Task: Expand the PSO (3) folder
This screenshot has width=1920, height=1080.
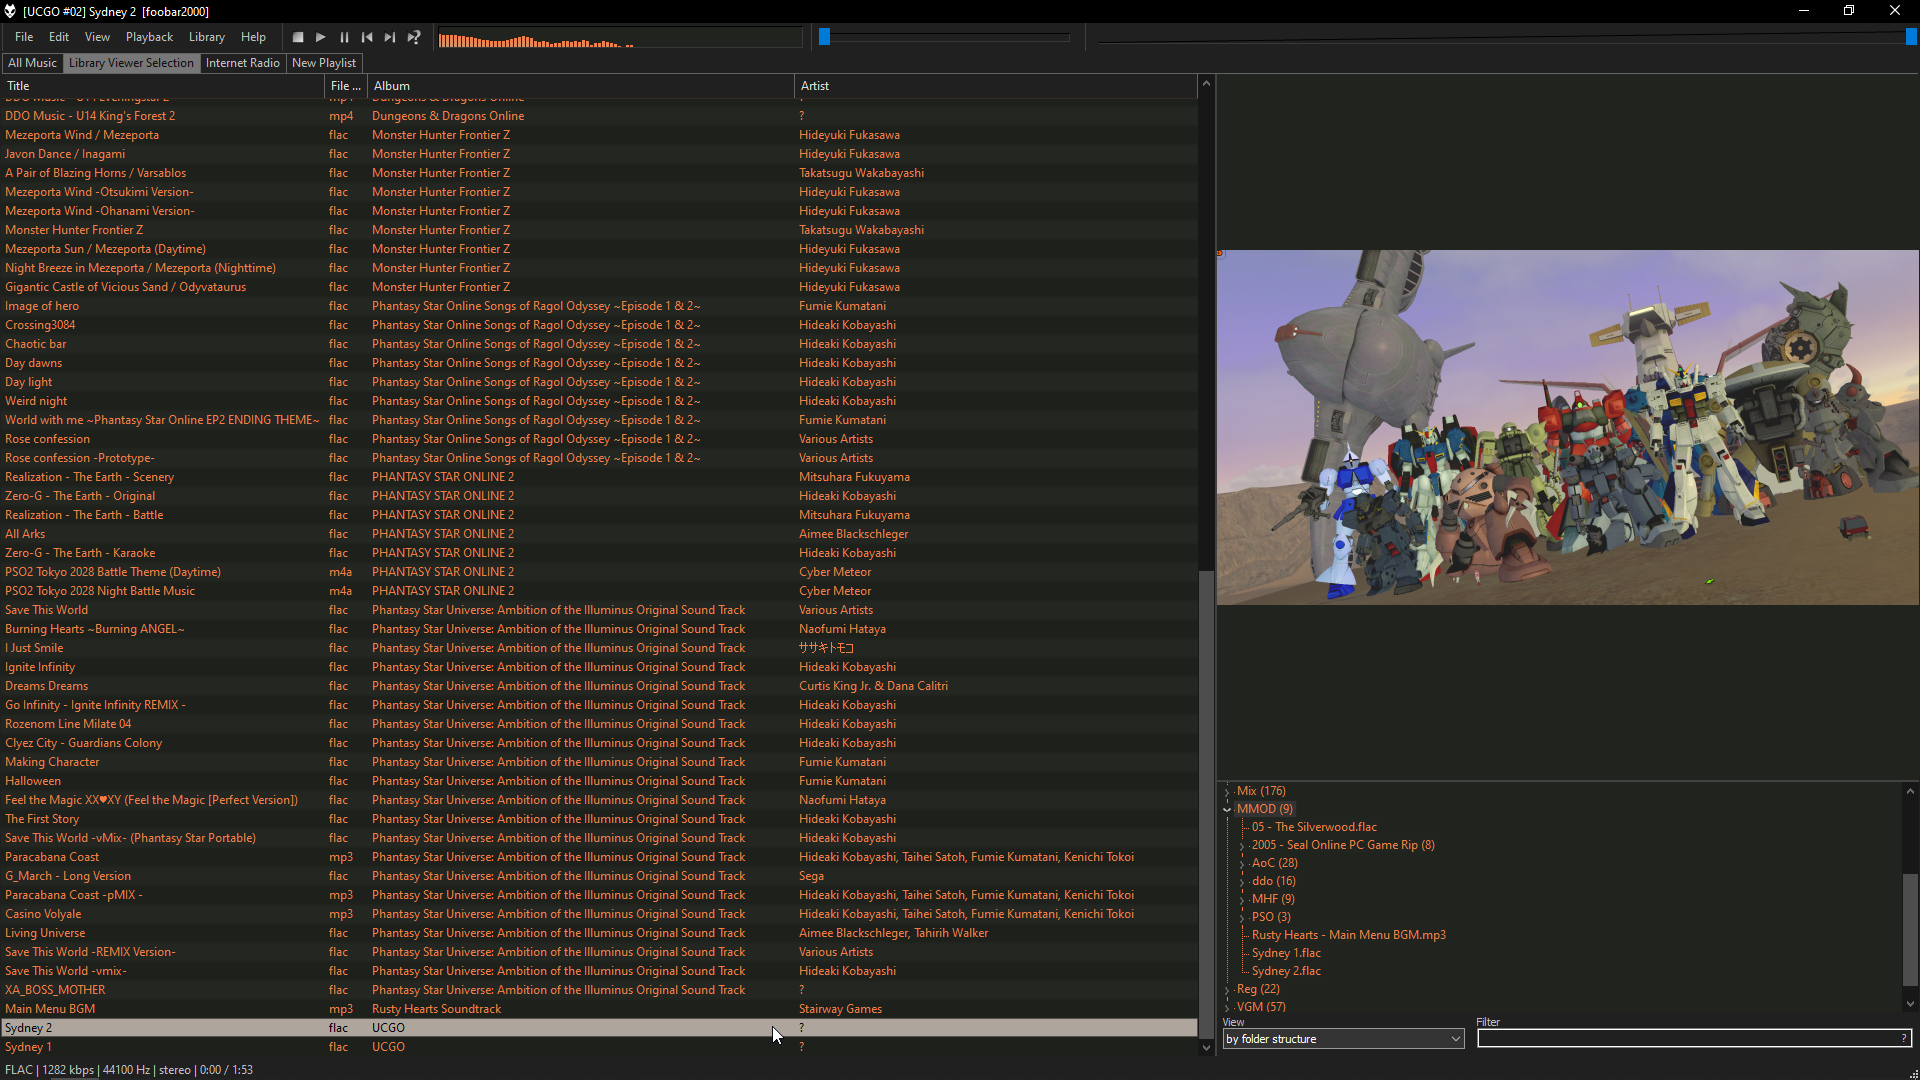Action: pyautogui.click(x=1242, y=917)
